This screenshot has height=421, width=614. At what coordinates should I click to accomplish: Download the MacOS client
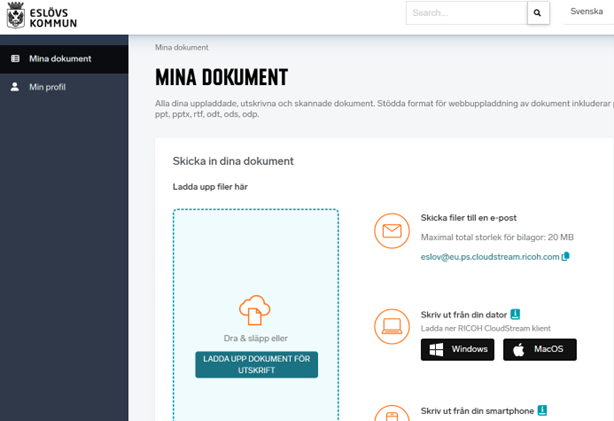(540, 349)
